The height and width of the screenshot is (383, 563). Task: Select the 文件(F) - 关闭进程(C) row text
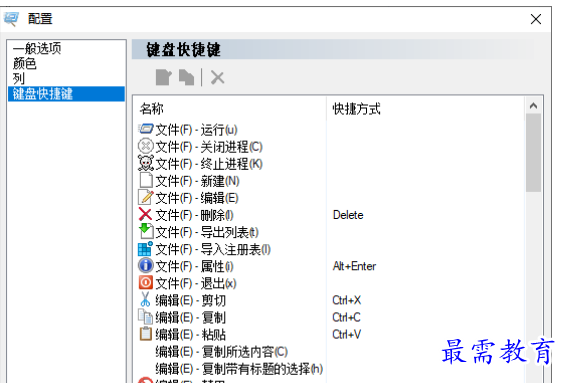(x=209, y=147)
